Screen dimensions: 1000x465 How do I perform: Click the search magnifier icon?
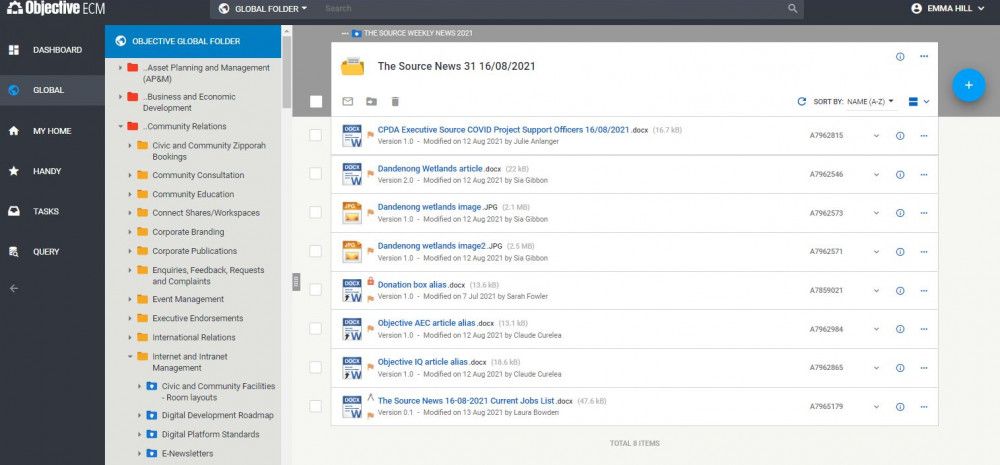(x=793, y=9)
